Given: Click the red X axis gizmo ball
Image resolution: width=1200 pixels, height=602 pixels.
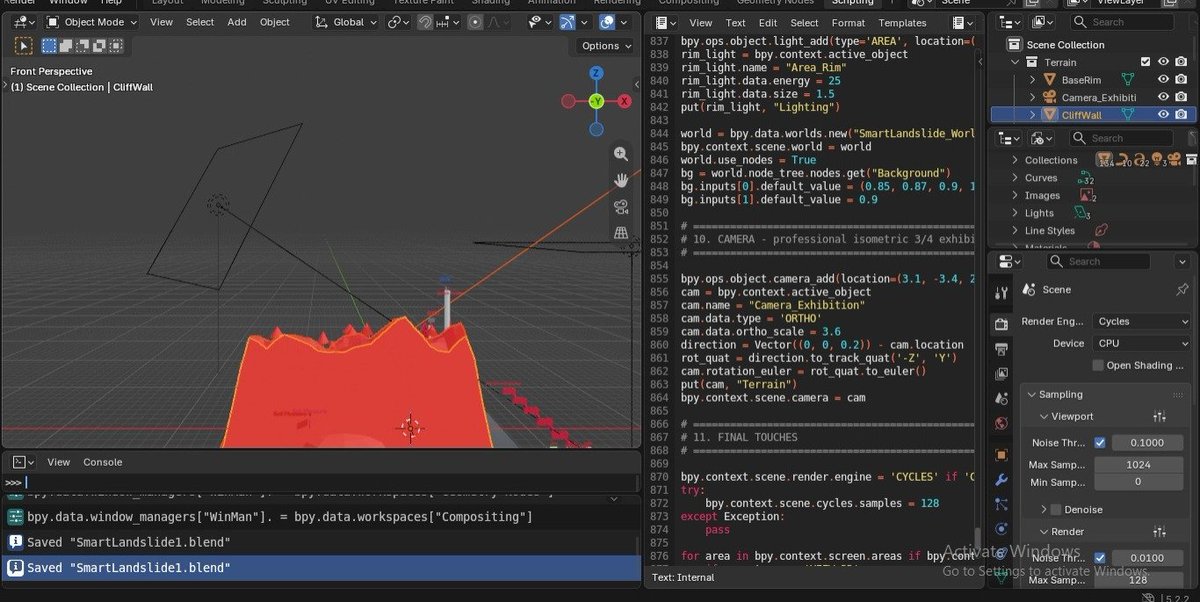Looking at the screenshot, I should click(x=625, y=101).
